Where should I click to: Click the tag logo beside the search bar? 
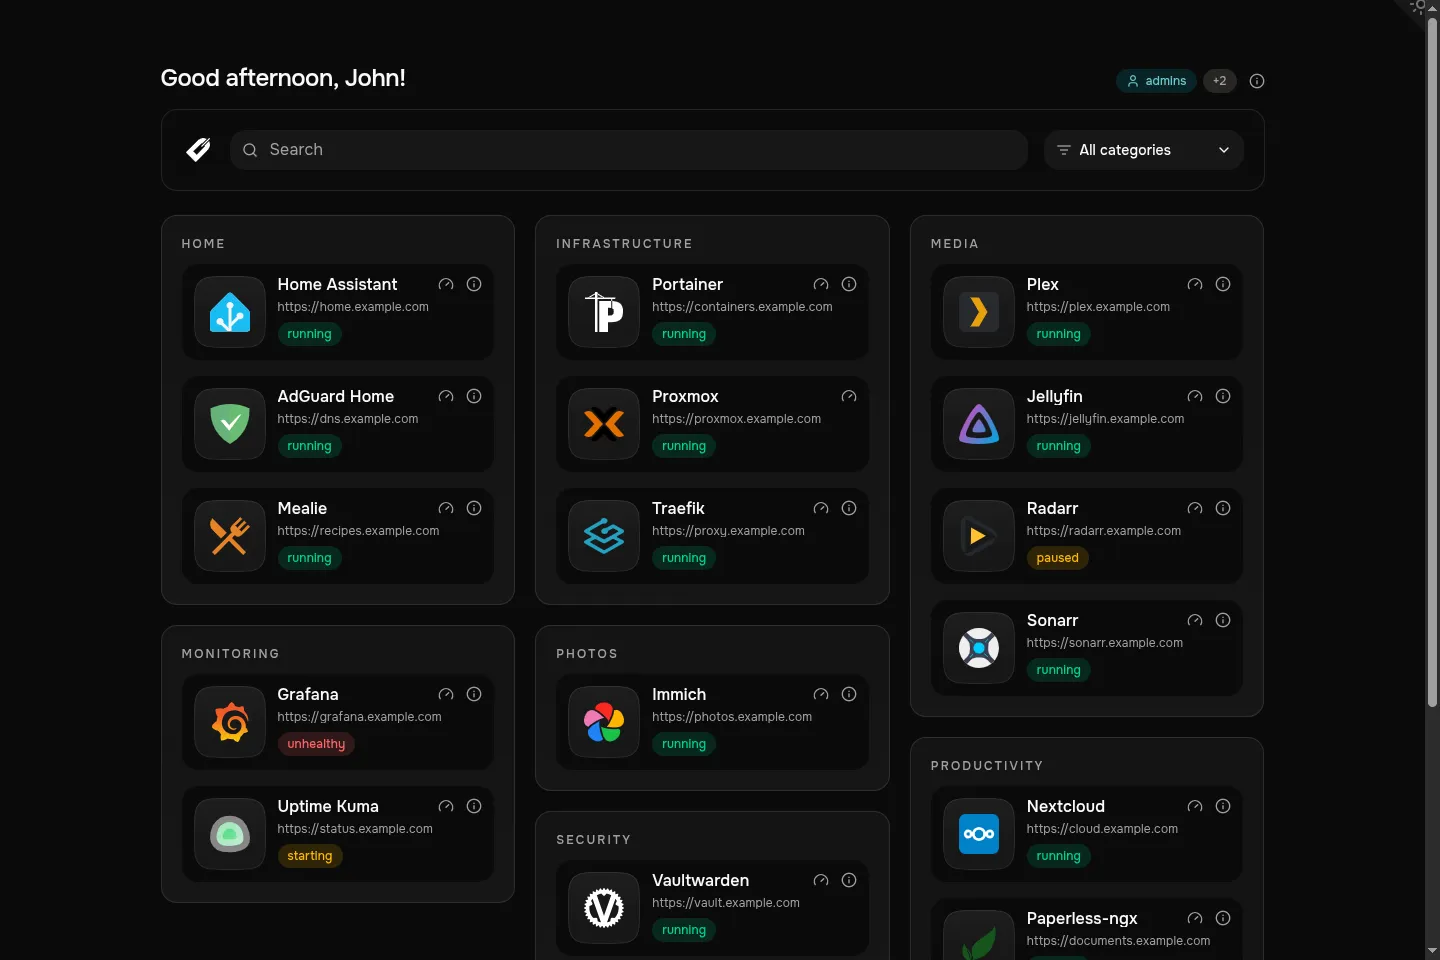198,150
